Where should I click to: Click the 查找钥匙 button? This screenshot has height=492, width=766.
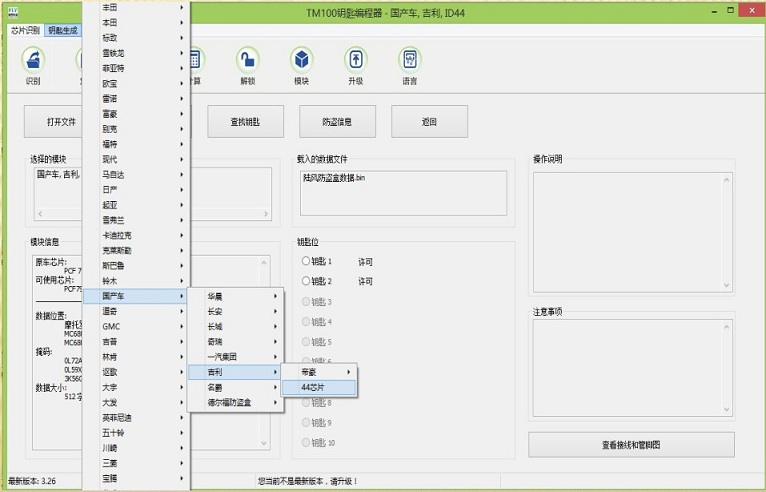click(245, 122)
